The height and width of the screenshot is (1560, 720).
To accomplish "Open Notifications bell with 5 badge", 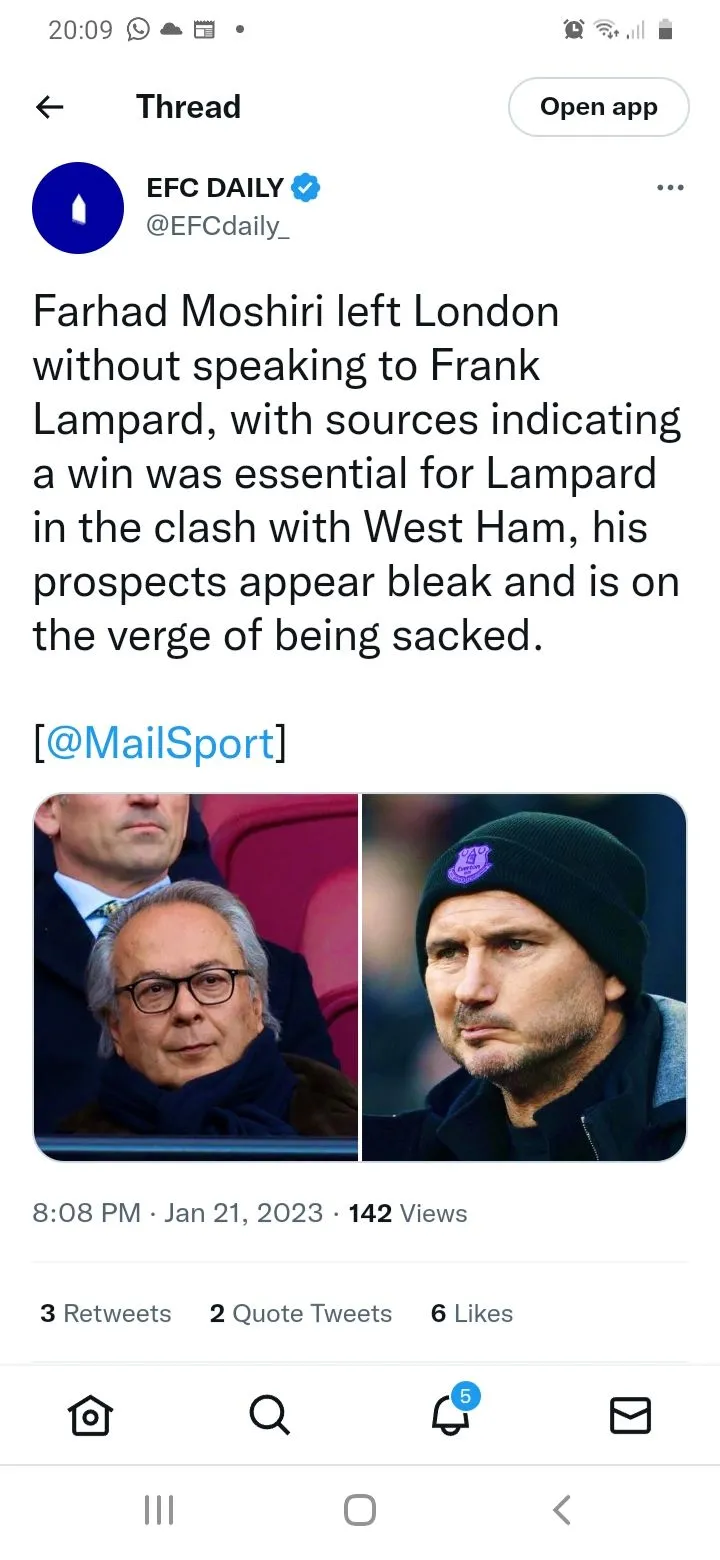I will click(x=450, y=1413).
